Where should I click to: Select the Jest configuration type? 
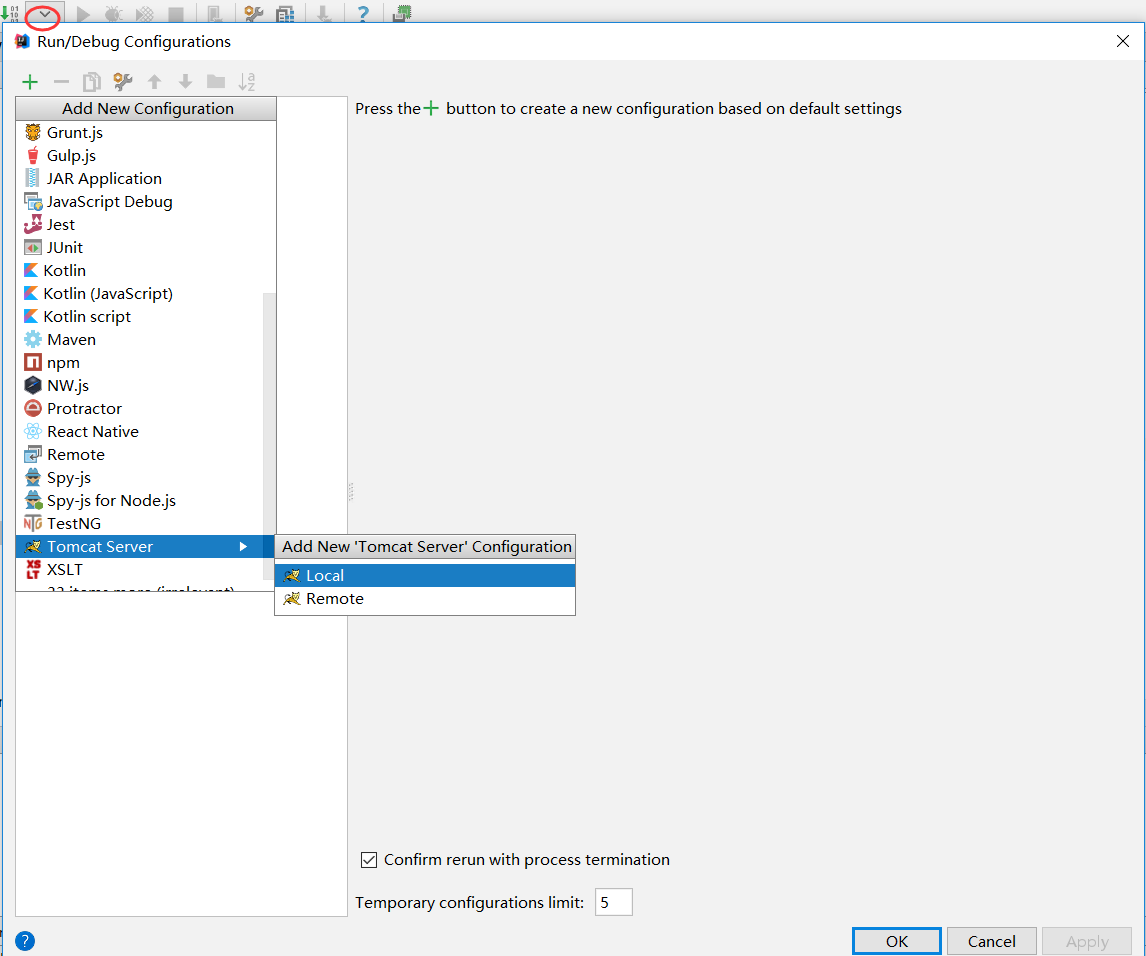146,224
